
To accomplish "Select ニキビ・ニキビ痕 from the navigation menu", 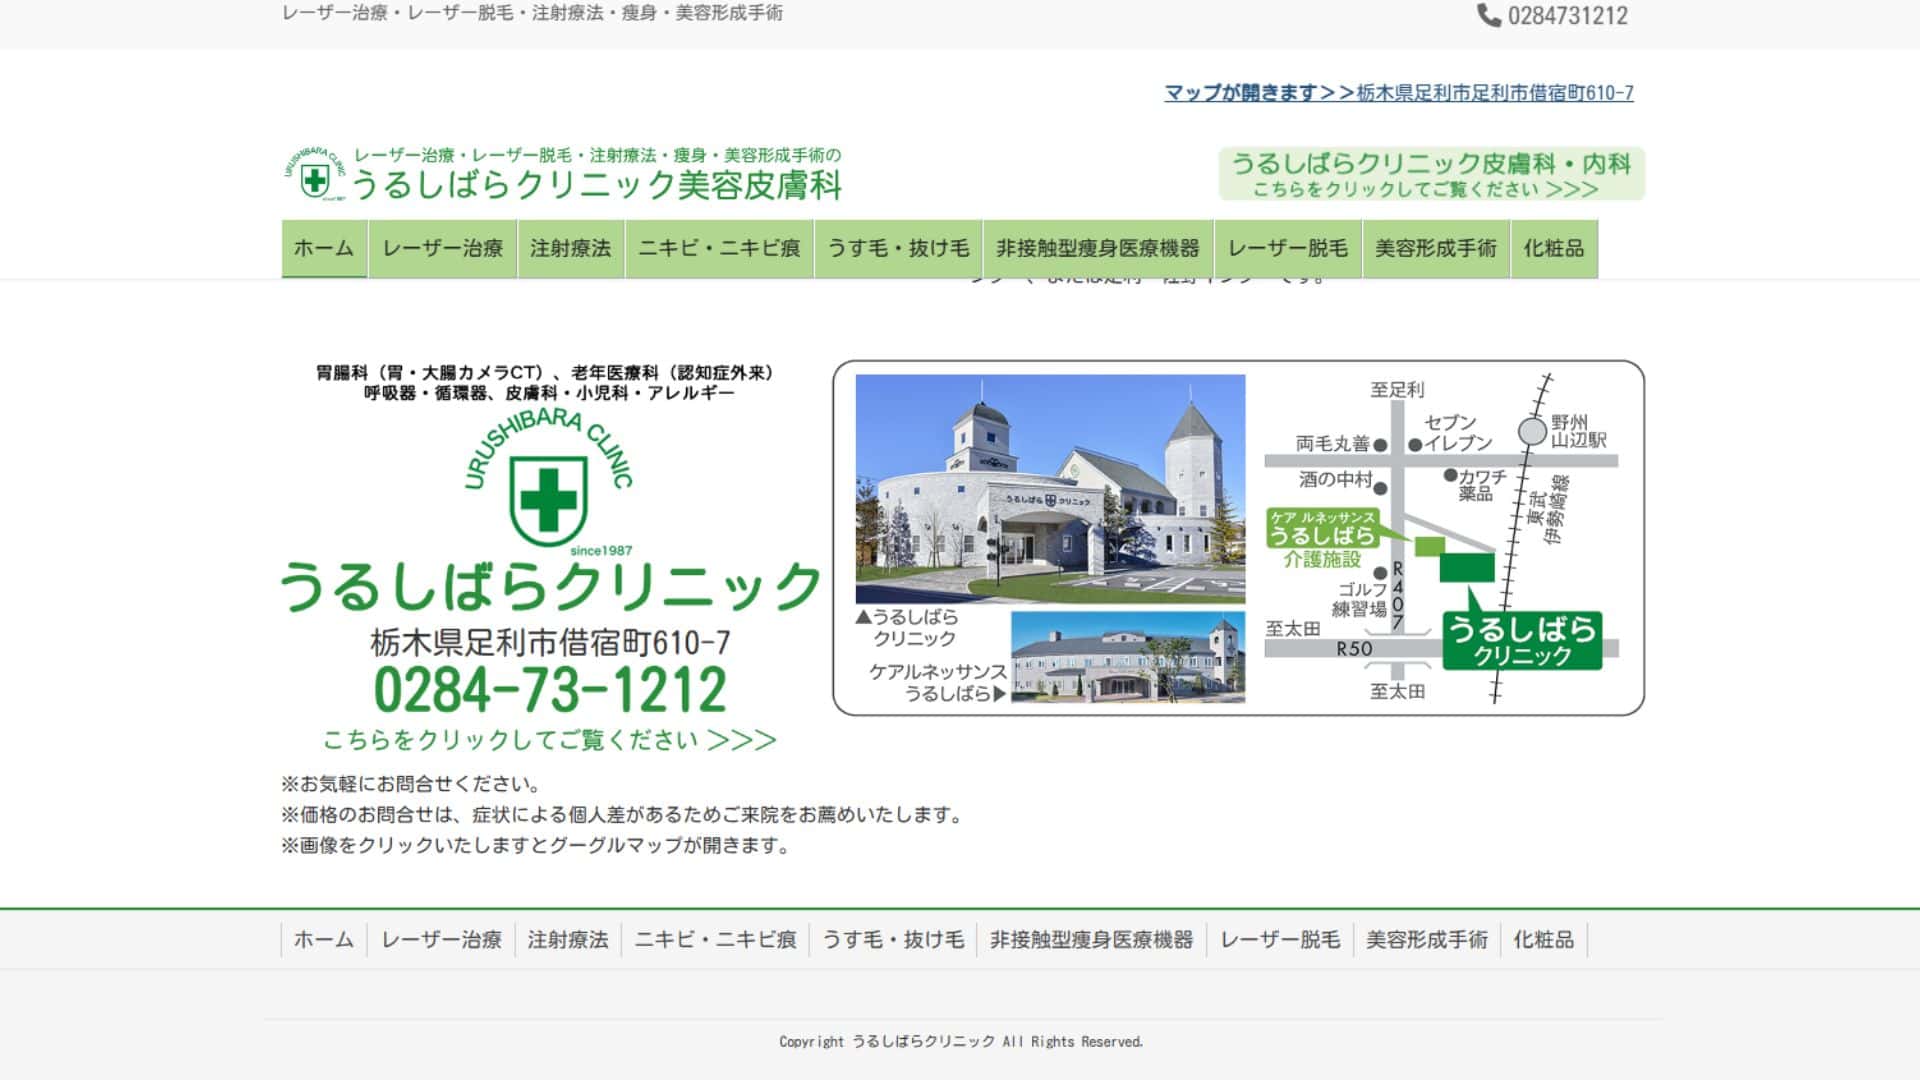I will [718, 249].
